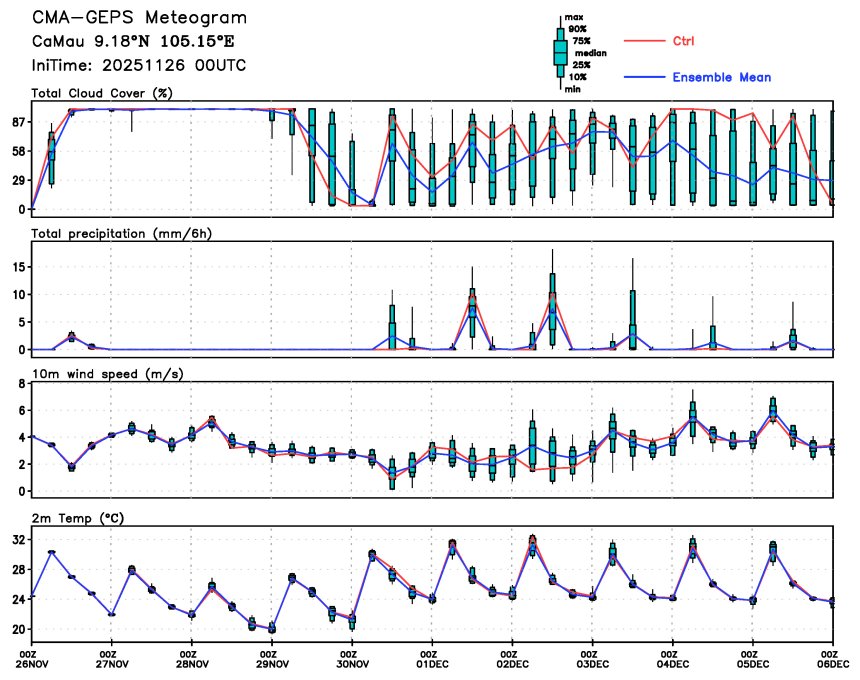Viewport: 860px width, 680px height.
Task: Click the 00Z 05DEC time axis label
Action: click(752, 659)
